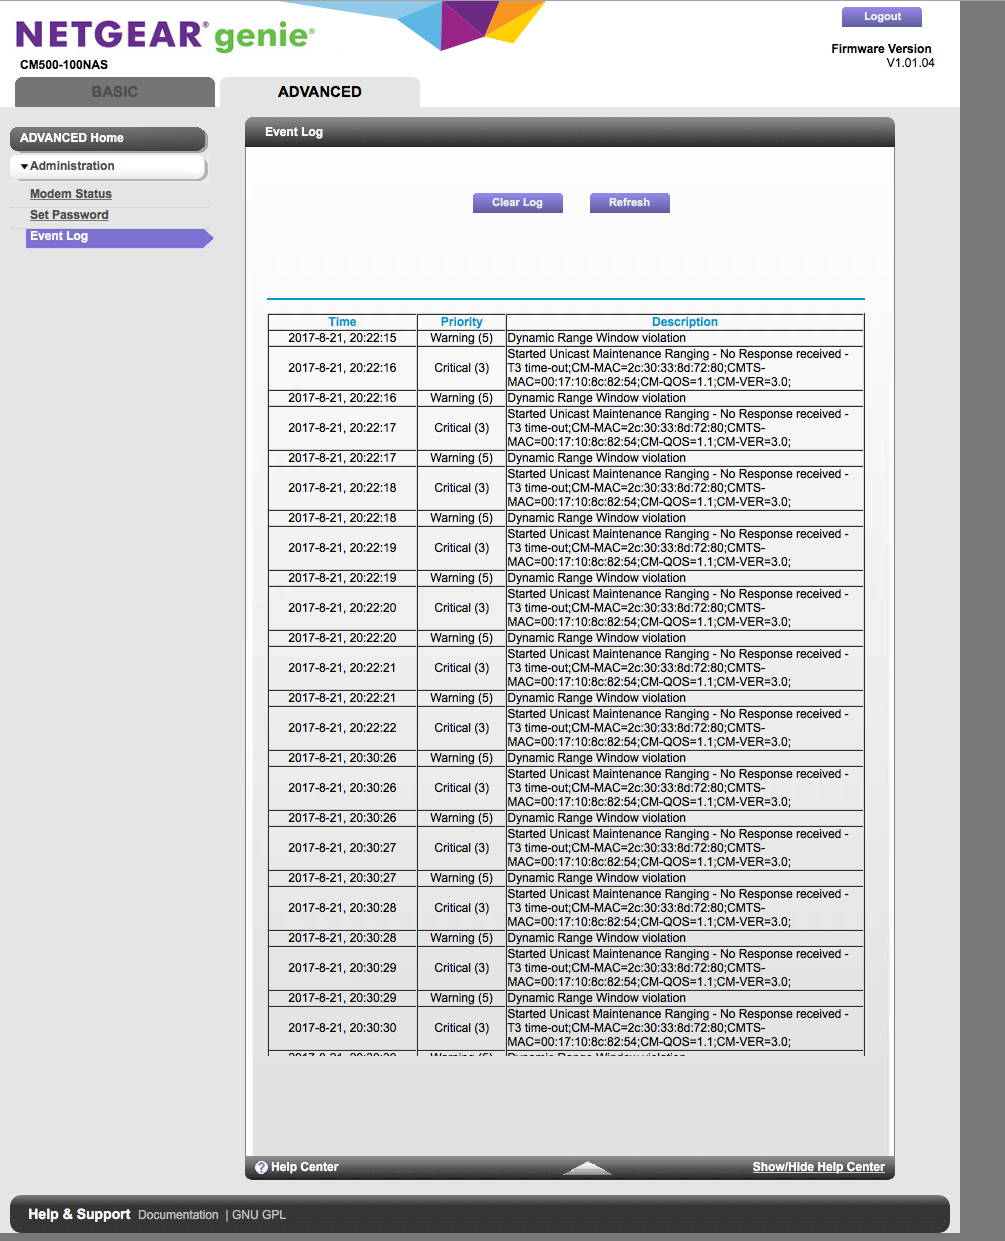
Task: Sort the log by the Time column header
Action: tap(341, 321)
